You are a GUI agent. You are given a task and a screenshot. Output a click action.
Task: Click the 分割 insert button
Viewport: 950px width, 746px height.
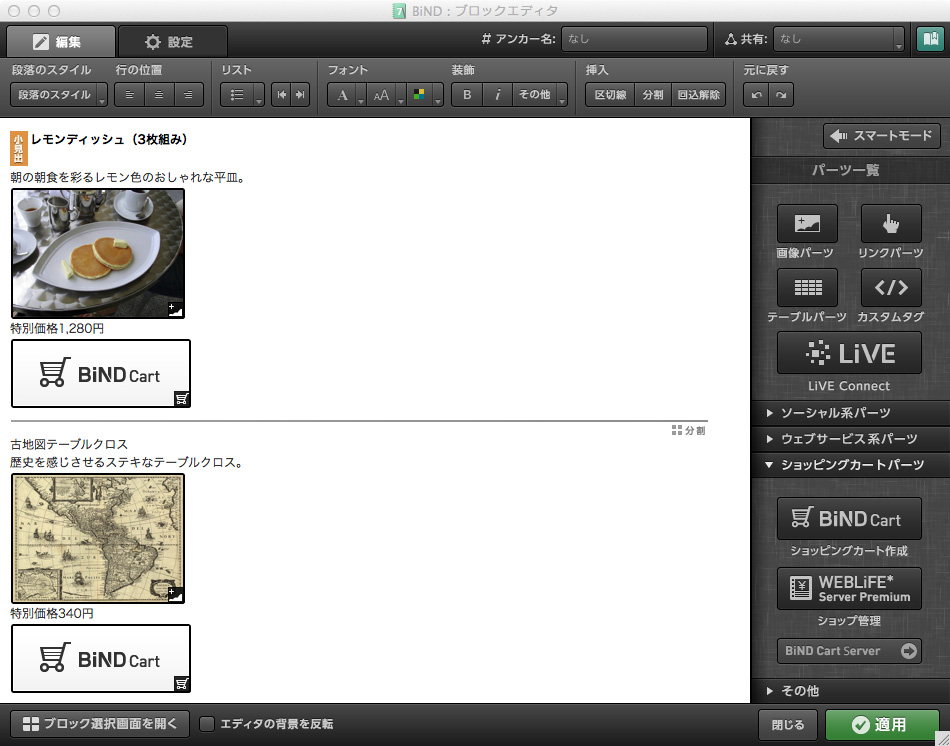pyautogui.click(x=653, y=95)
